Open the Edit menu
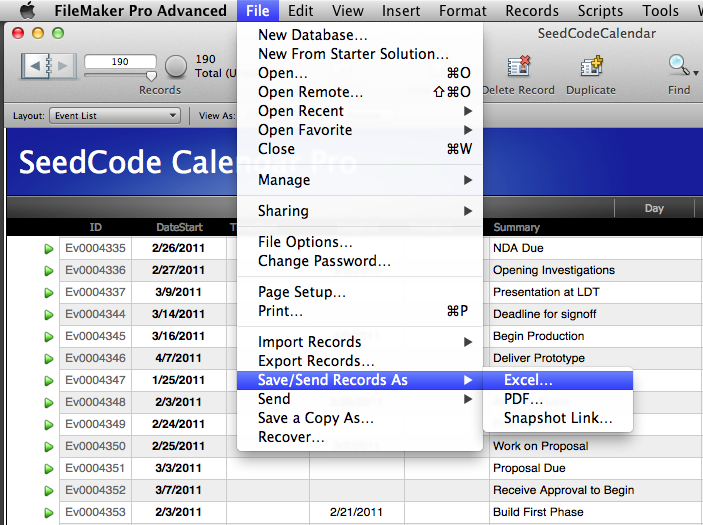This screenshot has width=703, height=525. (300, 10)
